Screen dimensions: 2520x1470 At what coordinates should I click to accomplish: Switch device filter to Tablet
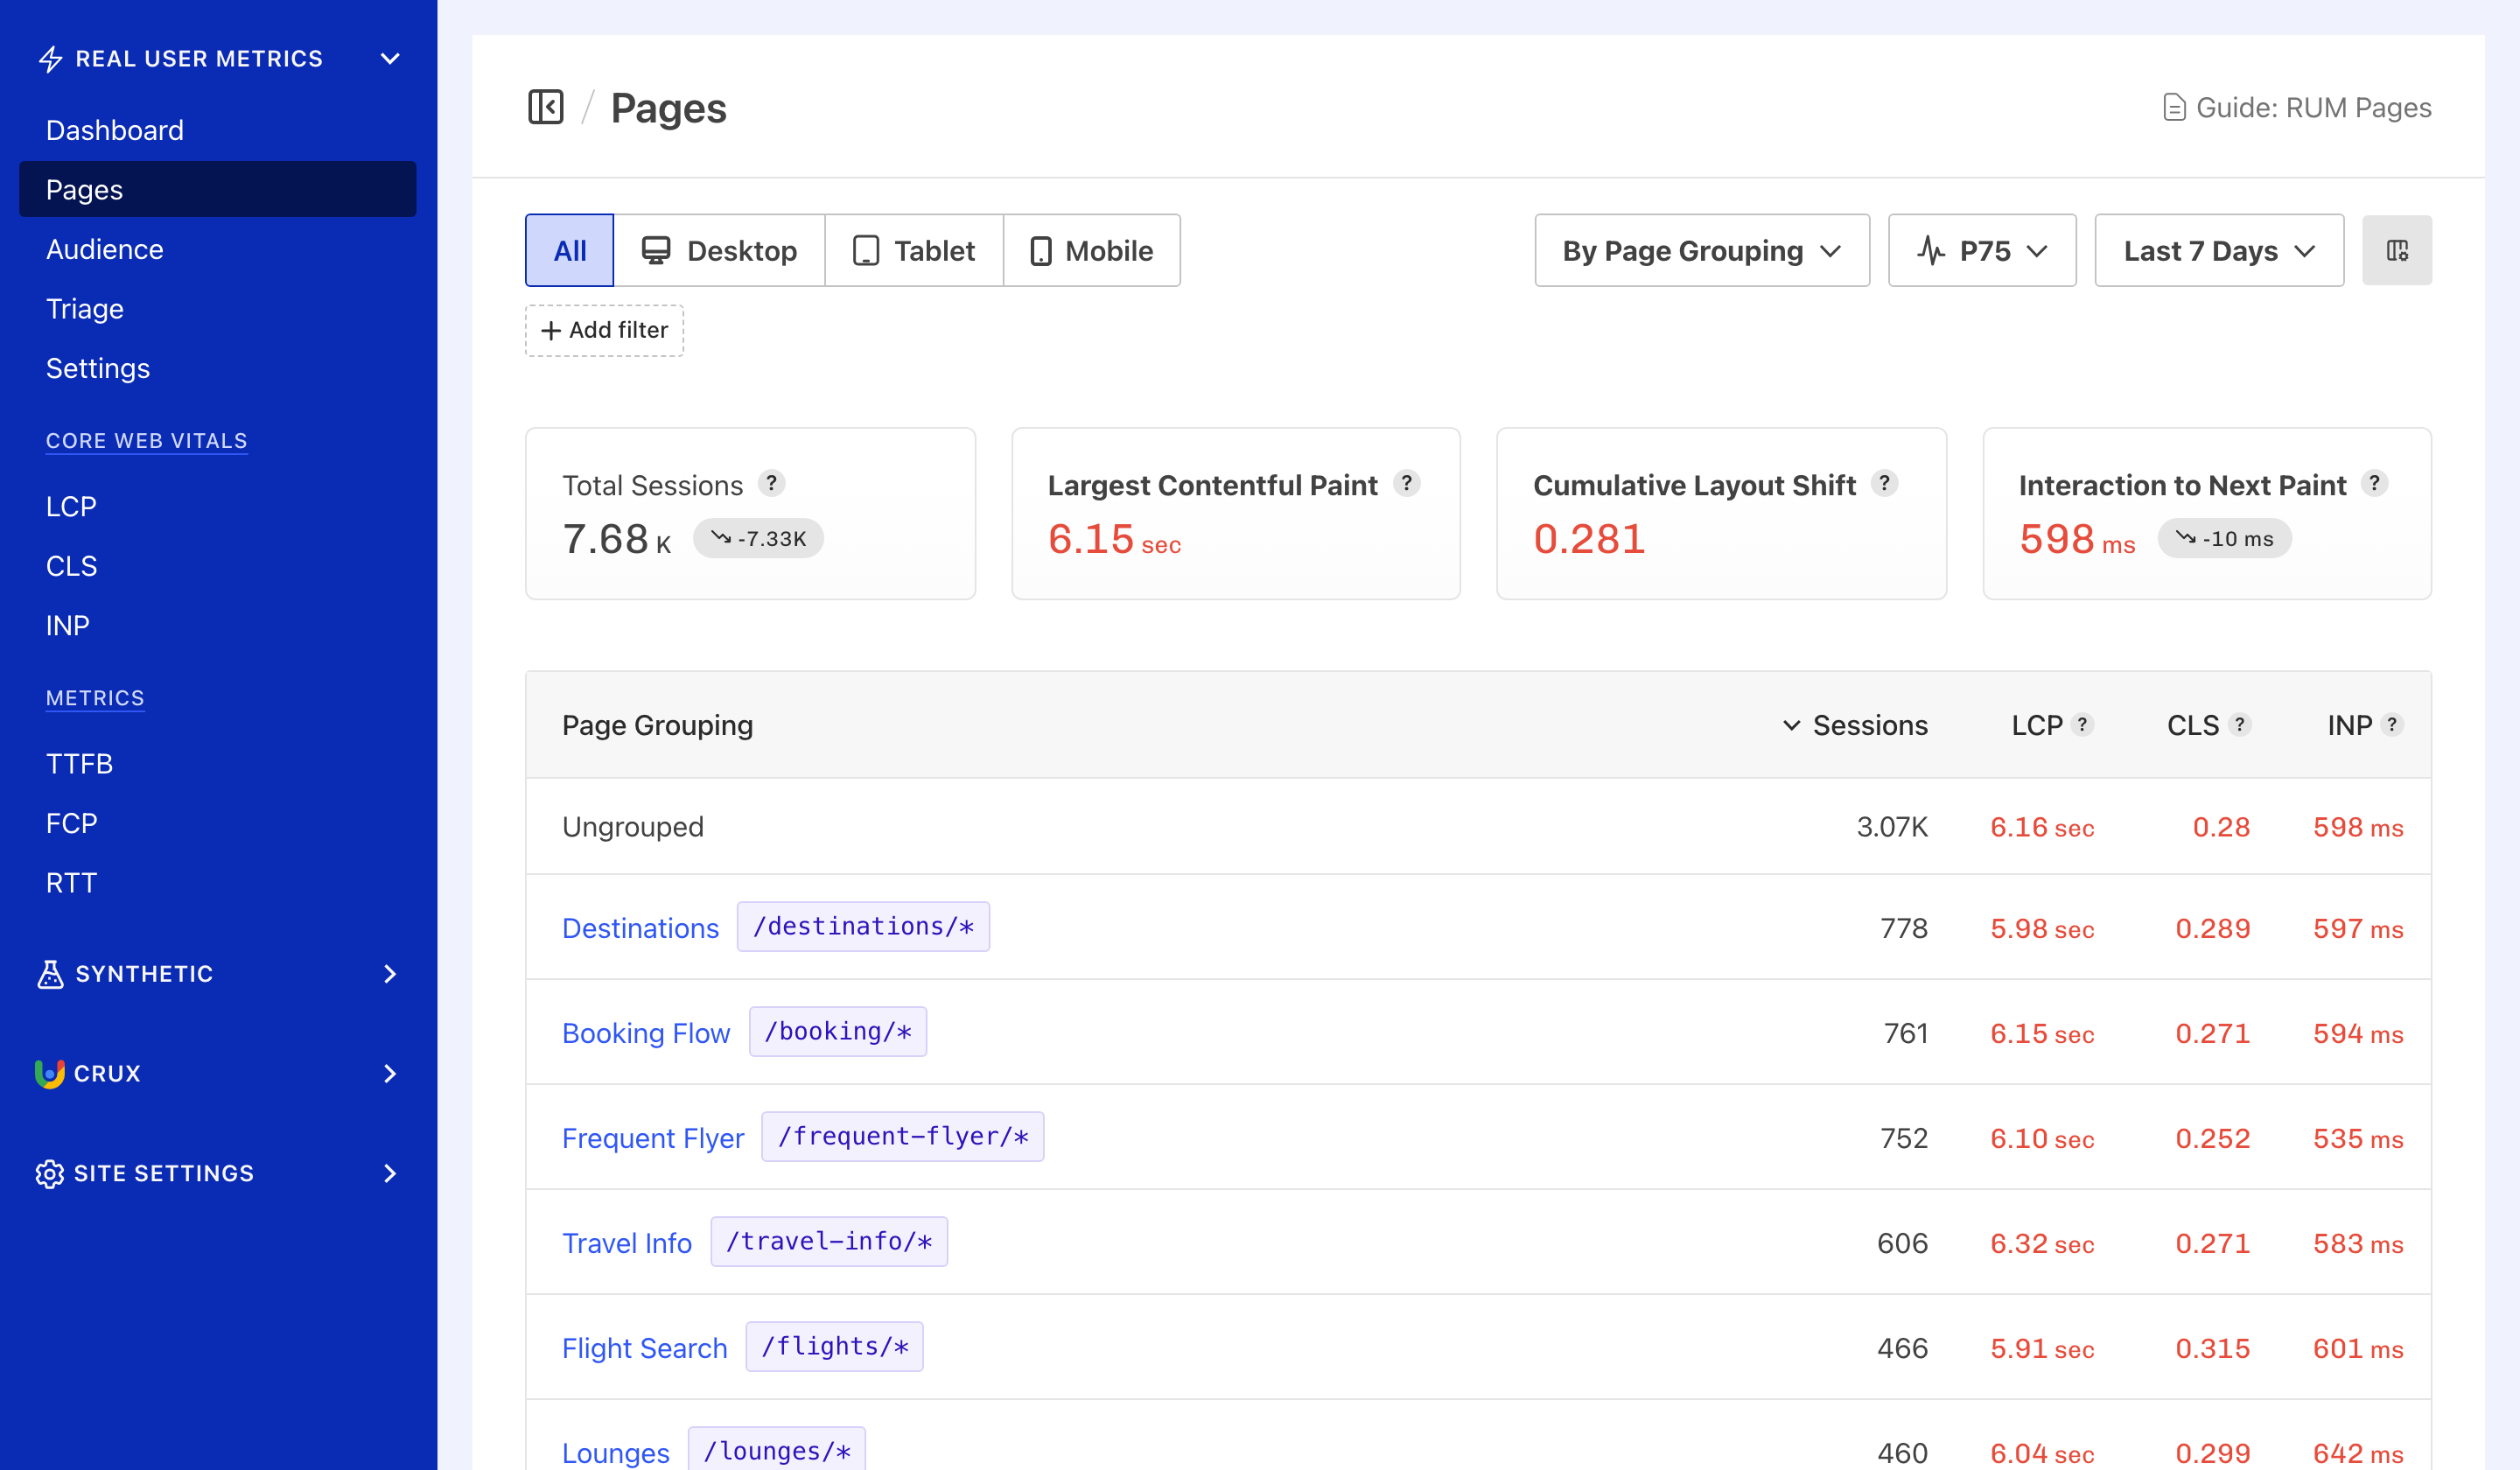click(913, 250)
